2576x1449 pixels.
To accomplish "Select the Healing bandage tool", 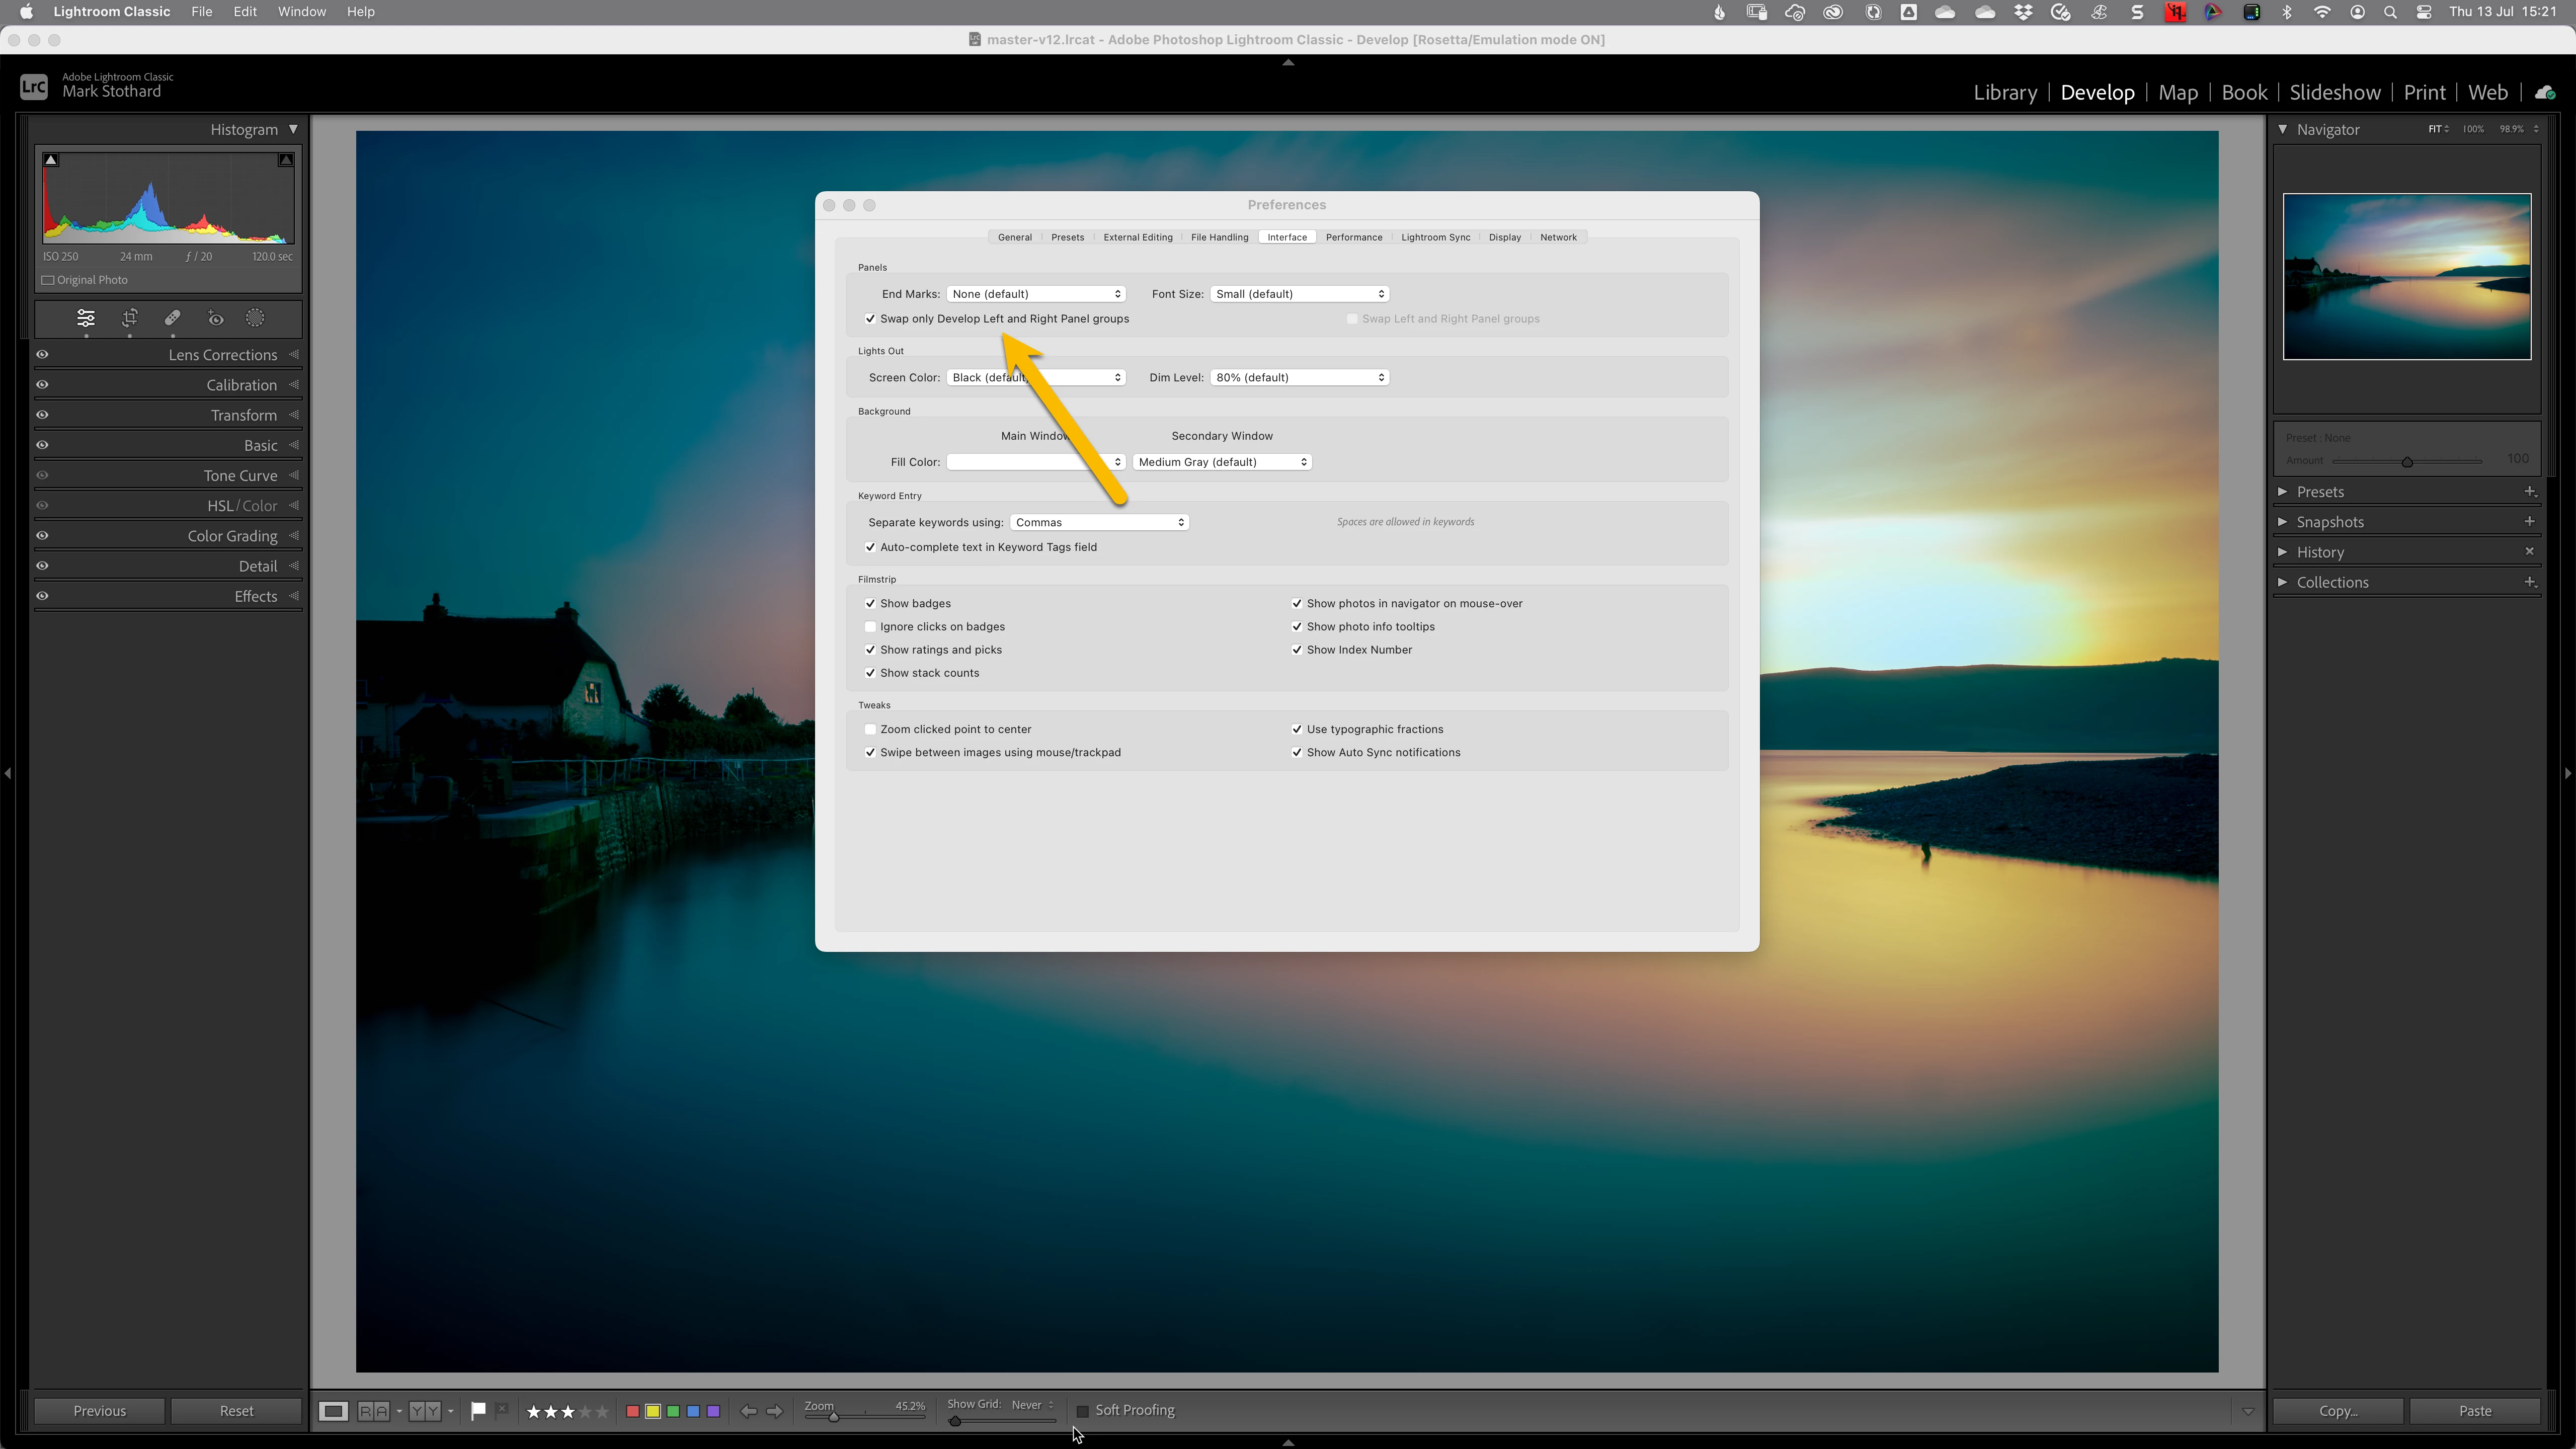I will [173, 318].
